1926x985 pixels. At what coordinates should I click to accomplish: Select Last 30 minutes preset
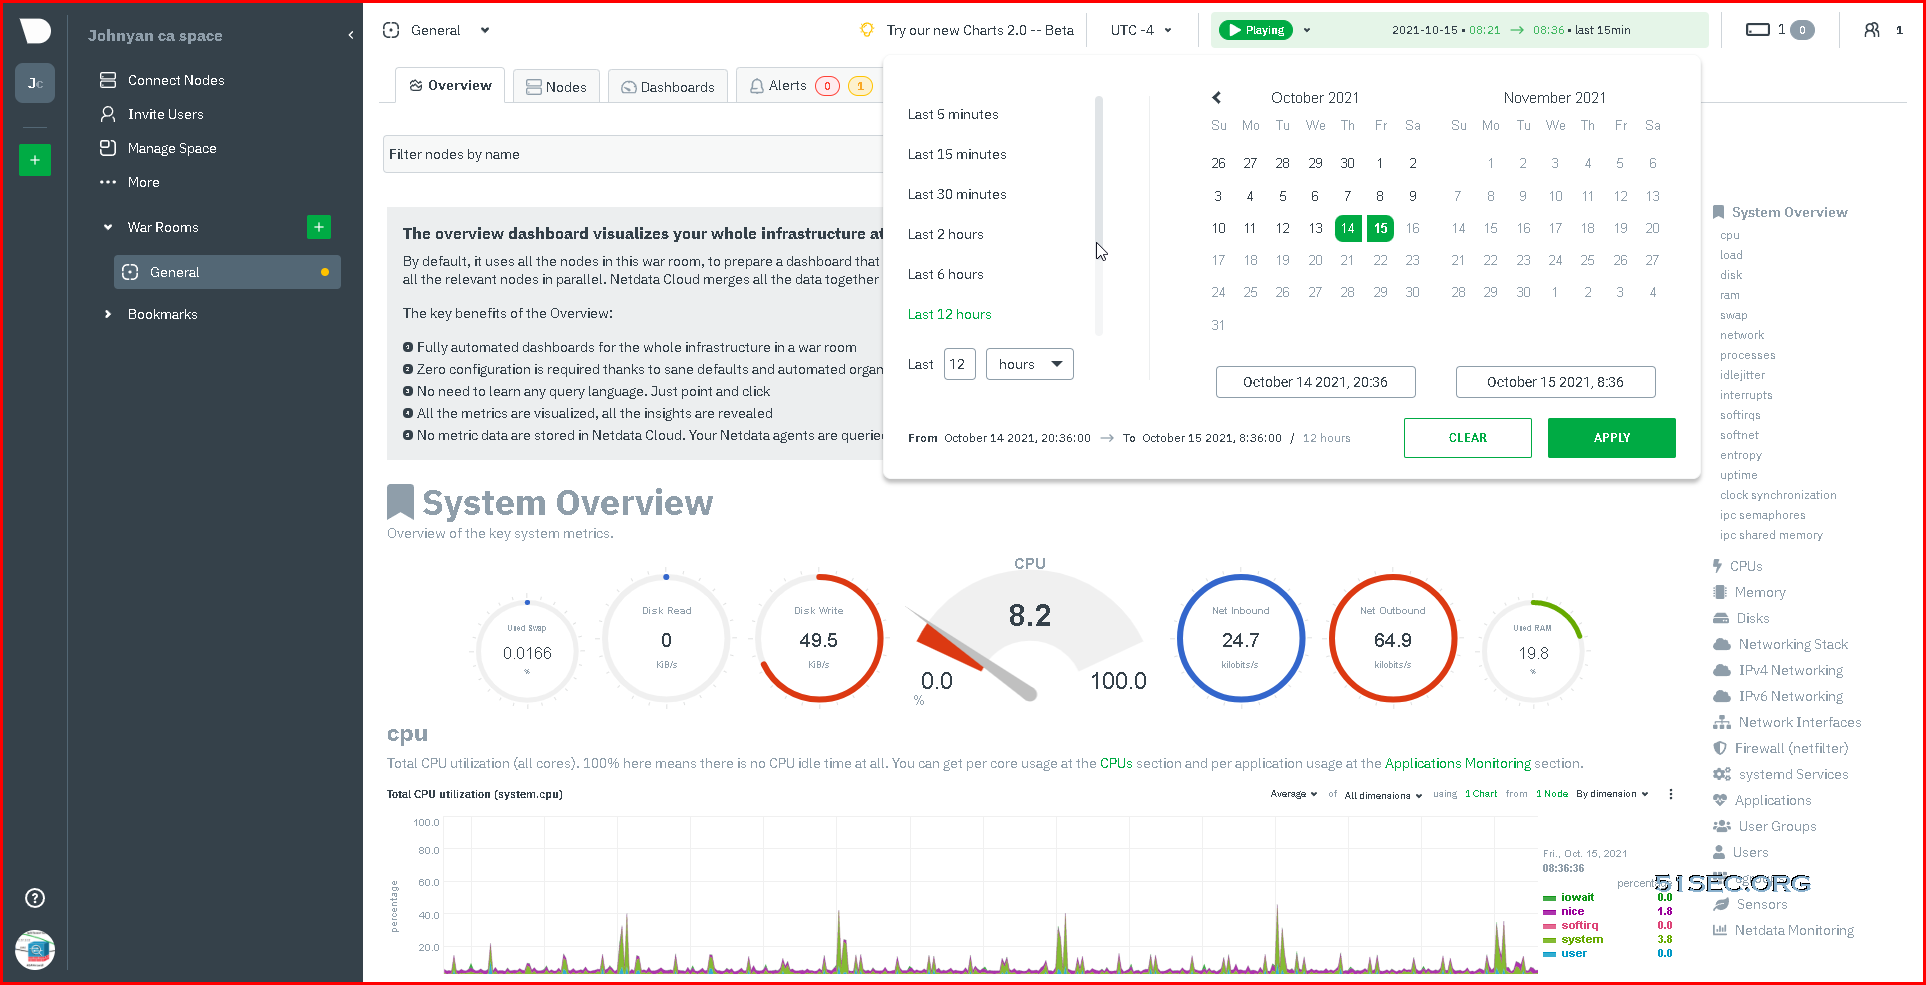[957, 194]
